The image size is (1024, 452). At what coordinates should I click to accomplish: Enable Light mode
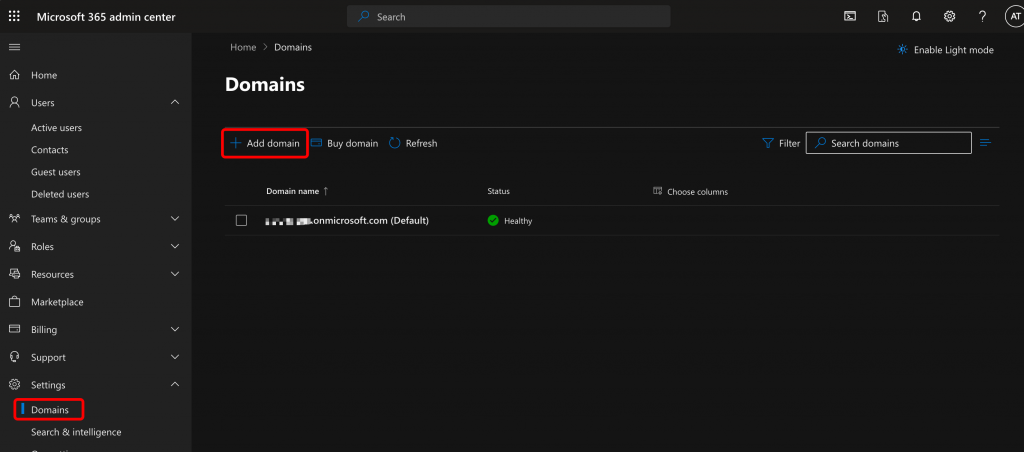(x=945, y=50)
